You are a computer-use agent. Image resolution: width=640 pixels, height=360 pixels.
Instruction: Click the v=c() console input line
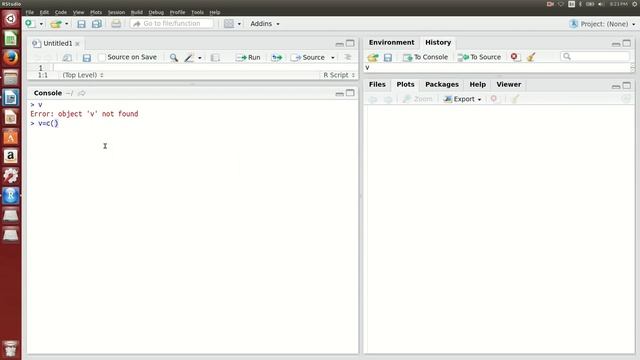tap(48, 123)
